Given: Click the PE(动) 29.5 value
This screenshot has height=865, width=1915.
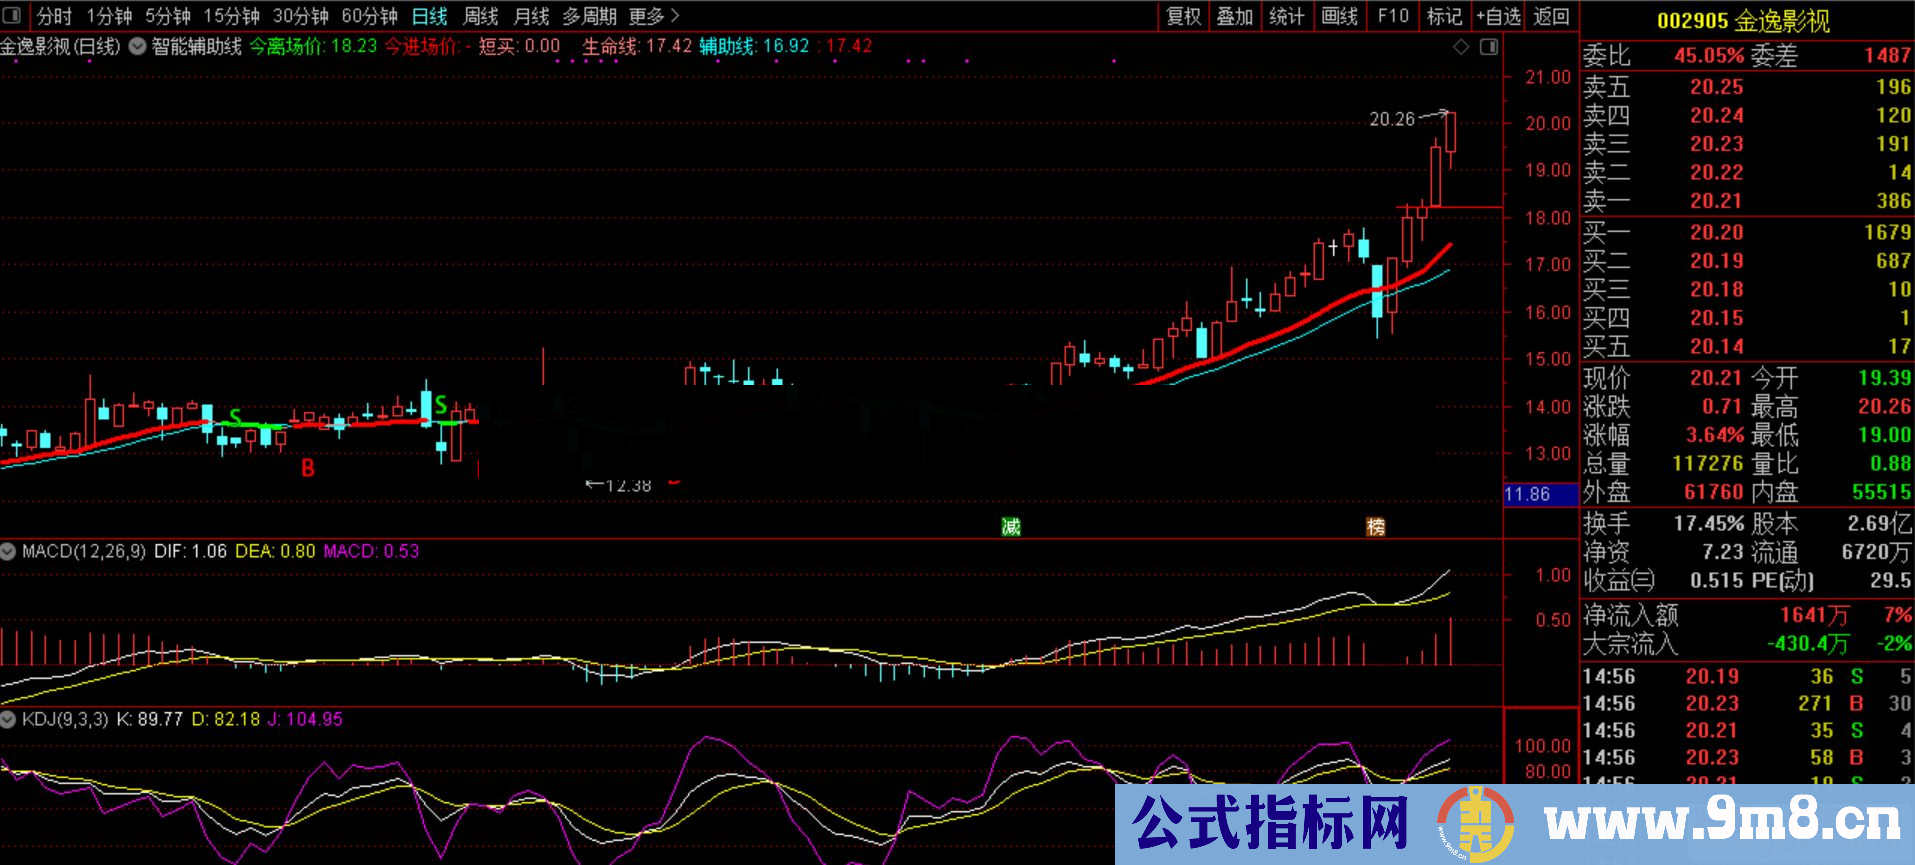Looking at the screenshot, I should [1891, 581].
